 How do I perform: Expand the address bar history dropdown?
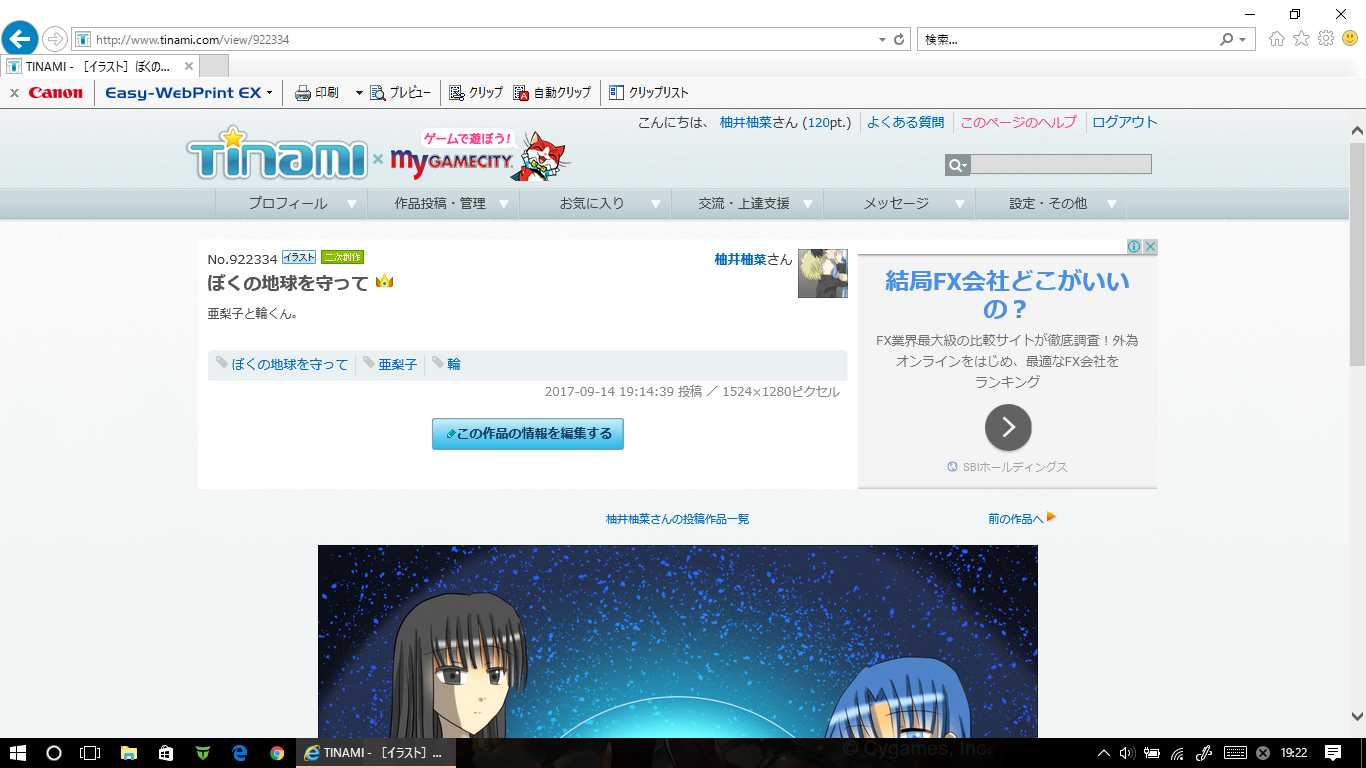pos(882,40)
